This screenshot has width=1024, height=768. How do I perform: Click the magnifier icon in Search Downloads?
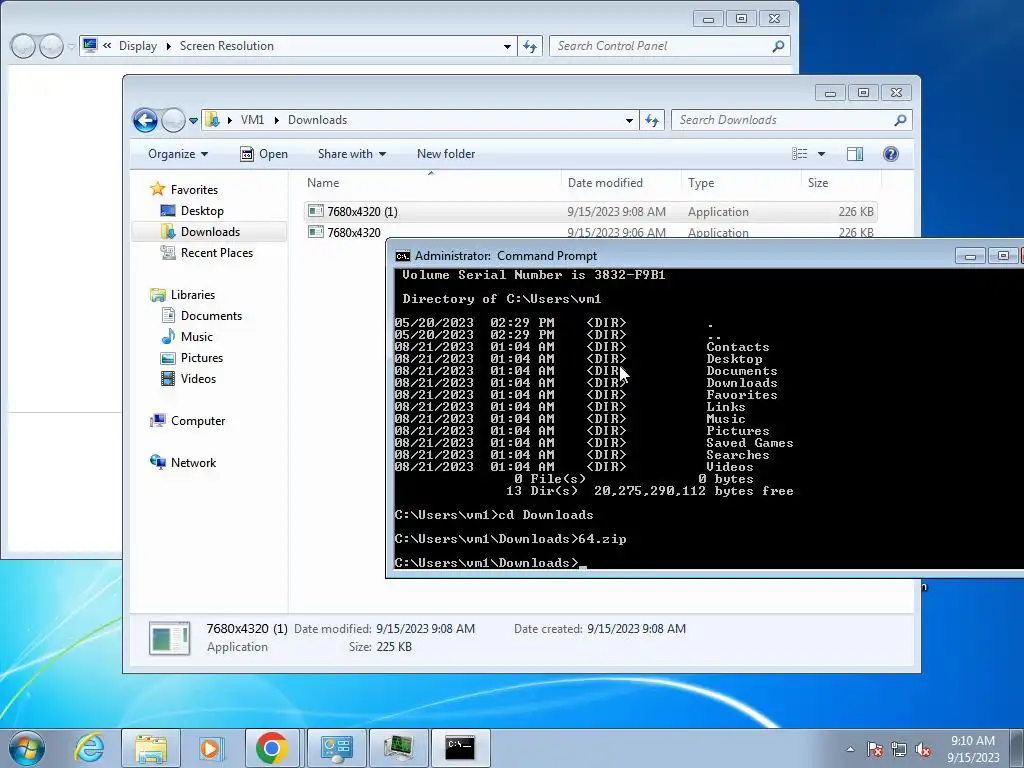(900, 120)
